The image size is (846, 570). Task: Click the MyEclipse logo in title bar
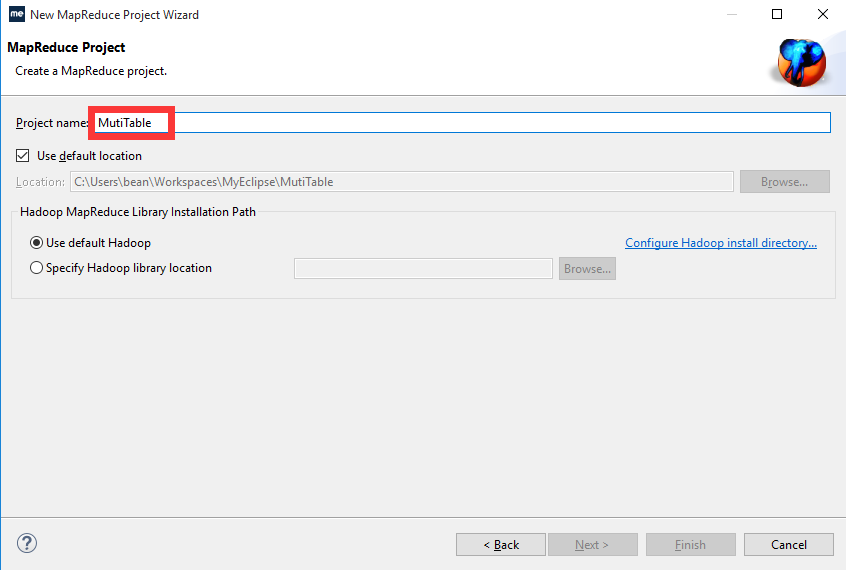[x=16, y=14]
